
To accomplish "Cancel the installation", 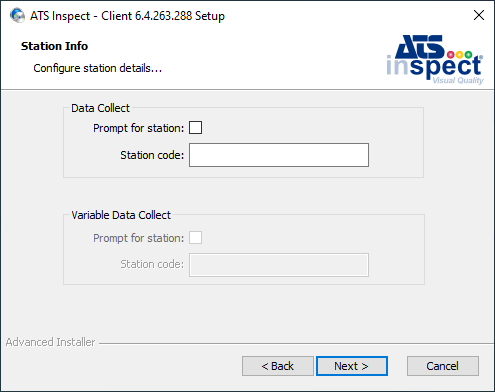I will click(443, 366).
